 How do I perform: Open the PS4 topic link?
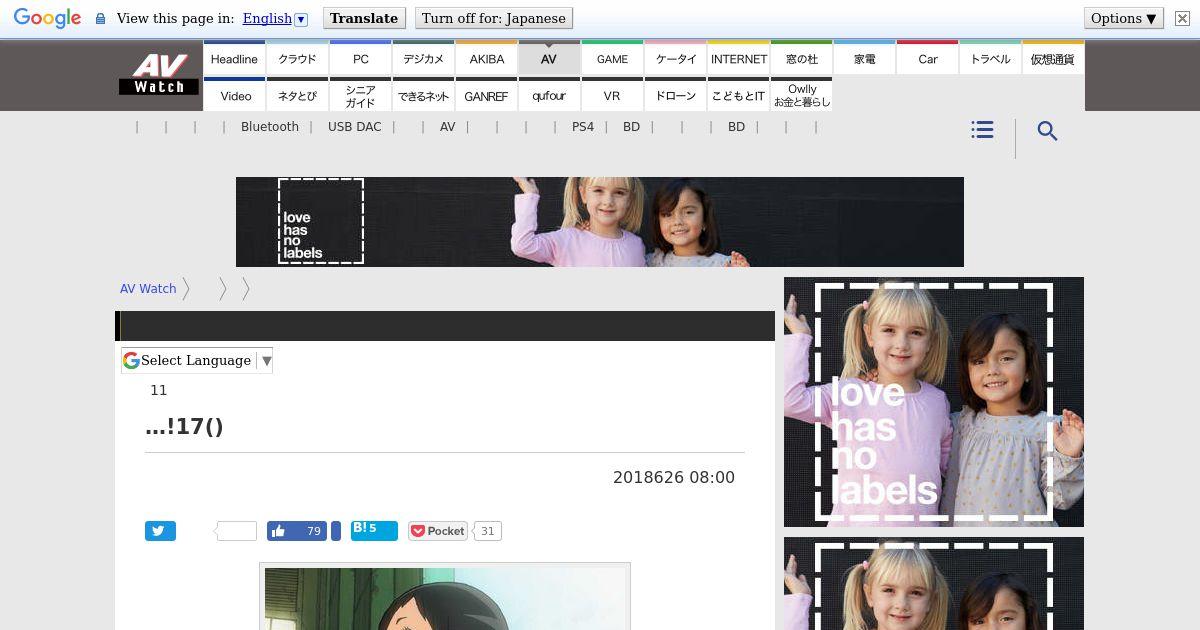(x=583, y=127)
